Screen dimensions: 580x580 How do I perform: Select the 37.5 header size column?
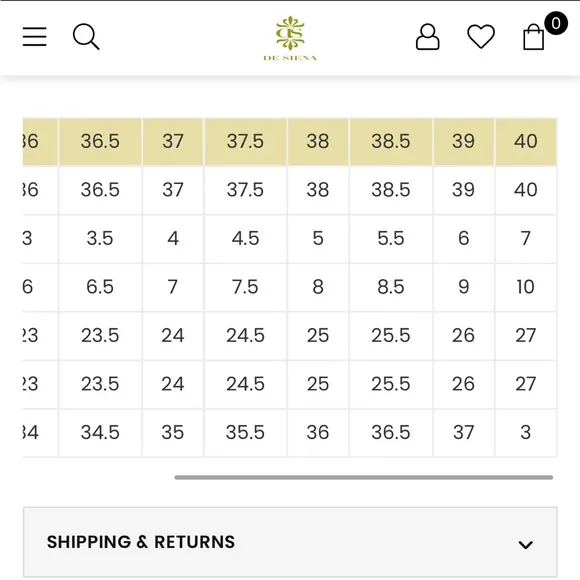point(245,141)
